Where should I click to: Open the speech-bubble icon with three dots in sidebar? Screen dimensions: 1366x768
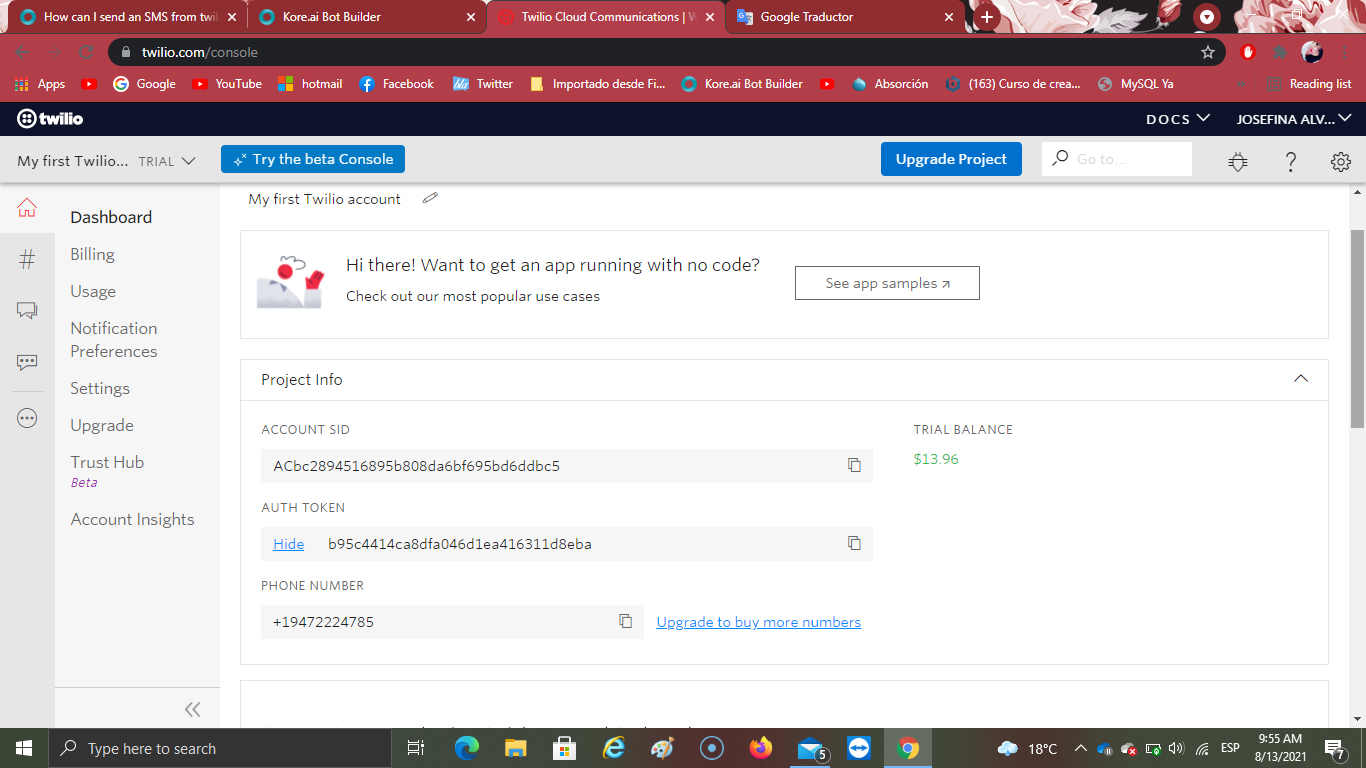27,362
